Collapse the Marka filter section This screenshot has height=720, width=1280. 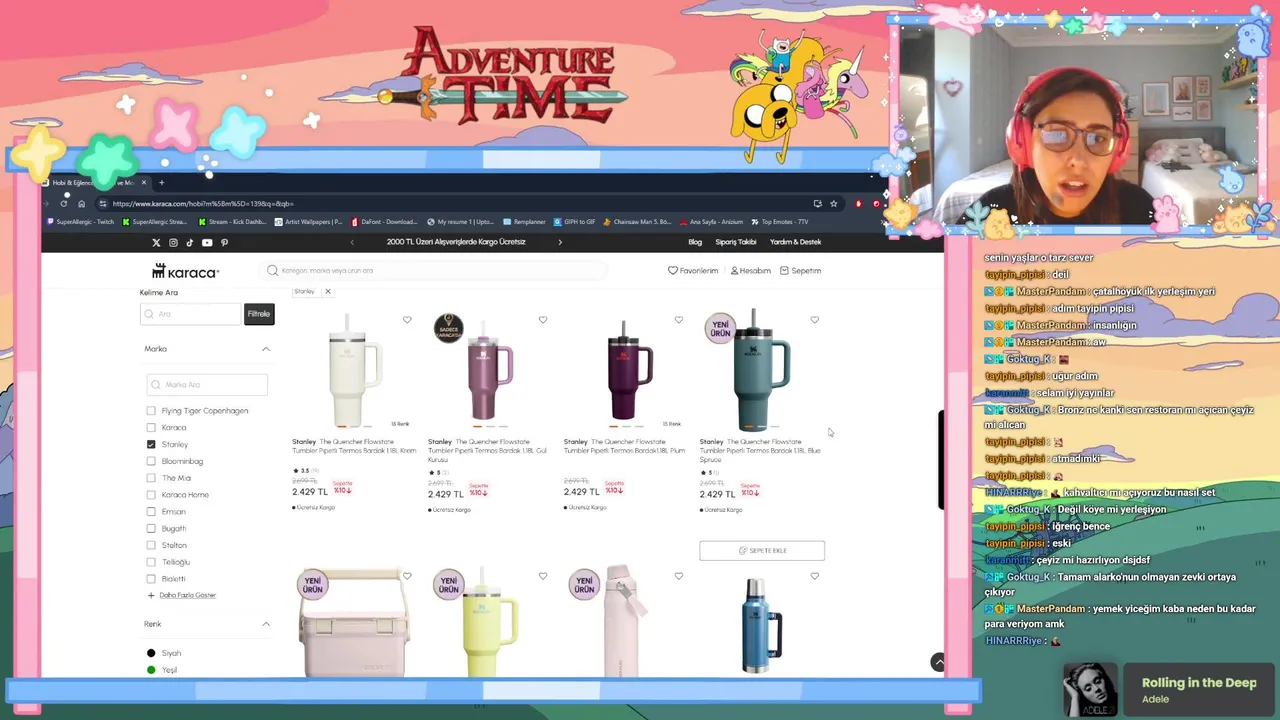(266, 349)
